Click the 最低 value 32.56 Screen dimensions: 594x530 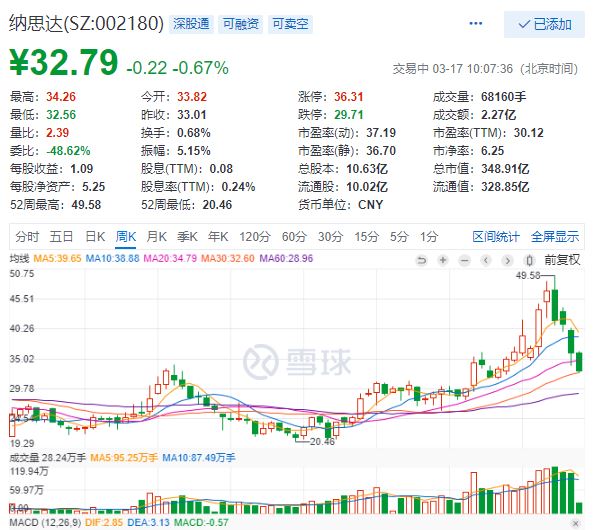click(61, 115)
